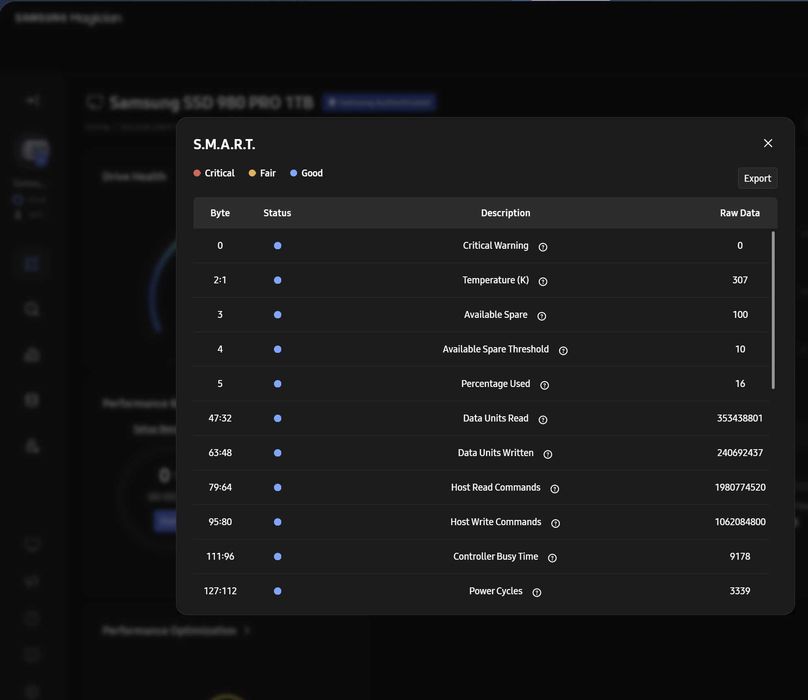This screenshot has height=700, width=808.
Task: Click the S.M.A.R.T. dialog title
Action: click(x=224, y=145)
